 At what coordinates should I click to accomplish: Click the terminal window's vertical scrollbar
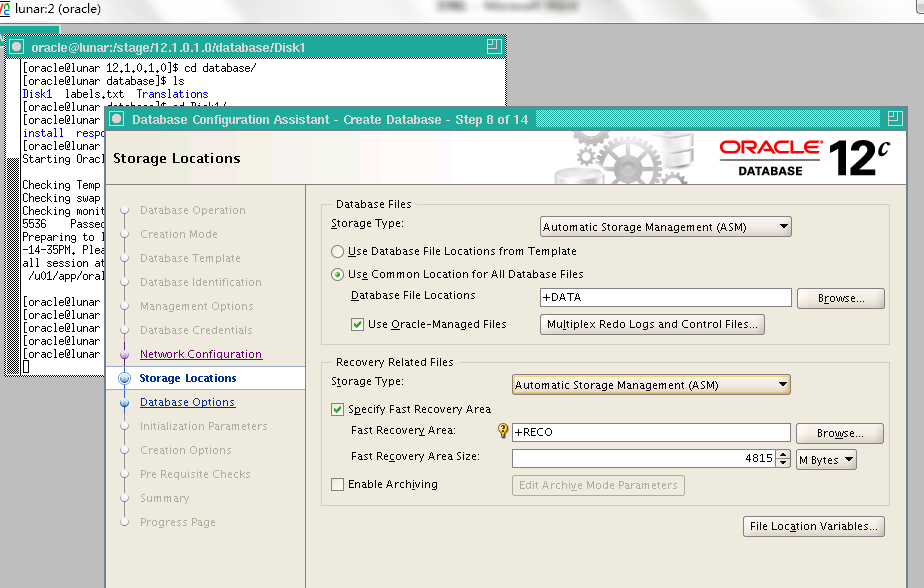pos(13,217)
